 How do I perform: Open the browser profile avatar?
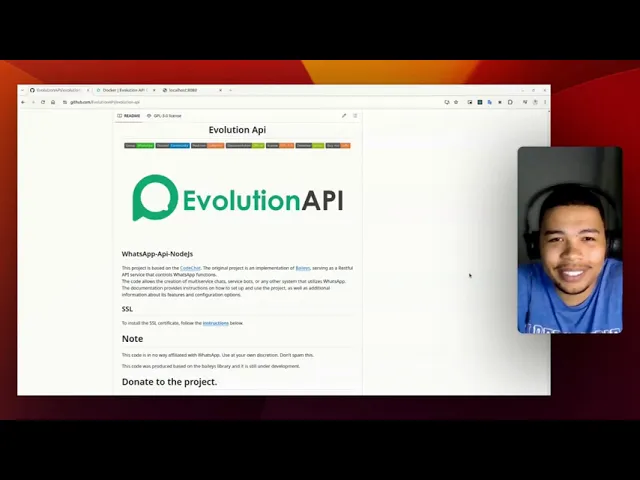point(535,102)
